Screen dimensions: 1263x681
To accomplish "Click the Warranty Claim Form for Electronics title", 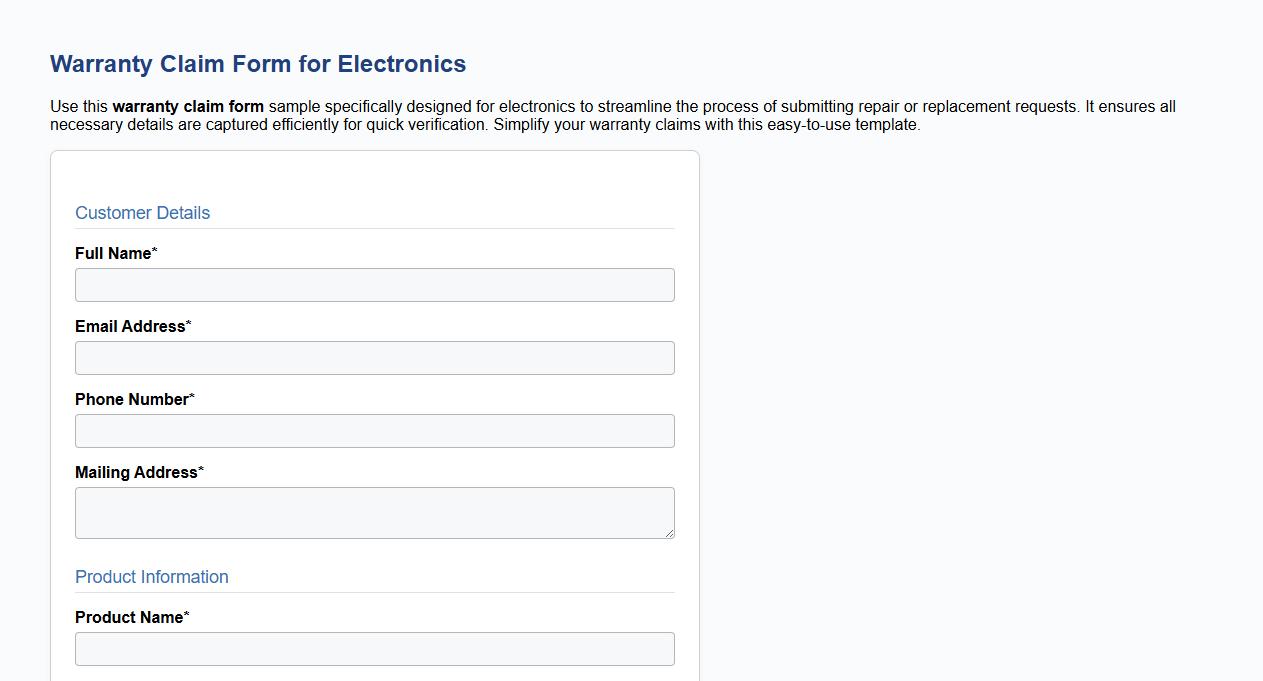I will pyautogui.click(x=257, y=63).
